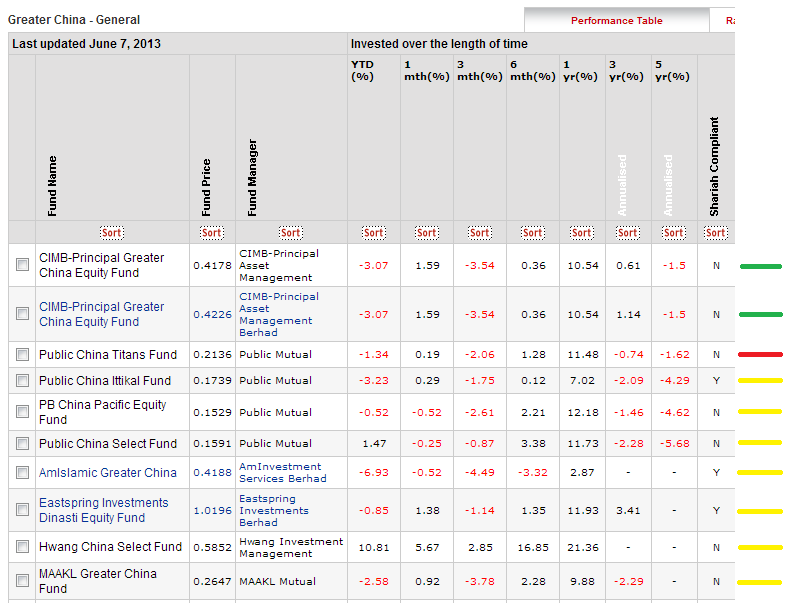Sort by 6 mth(%) column
Screen dimensions: 786x603
(532, 233)
